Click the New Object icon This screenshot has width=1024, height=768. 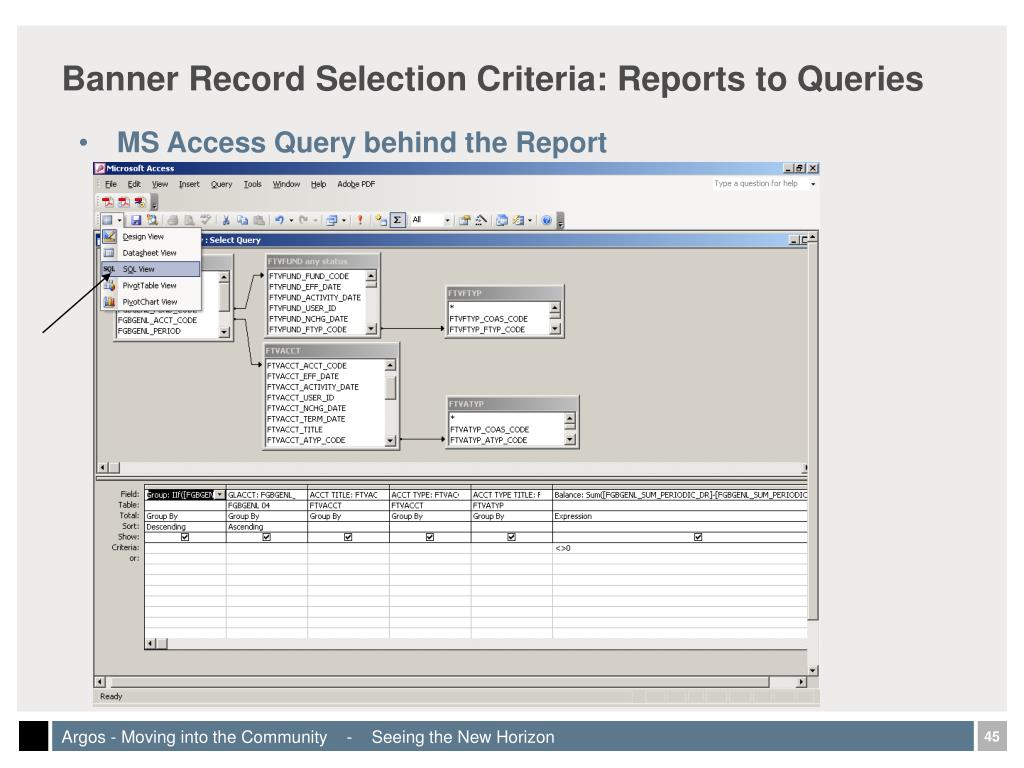click(x=518, y=220)
